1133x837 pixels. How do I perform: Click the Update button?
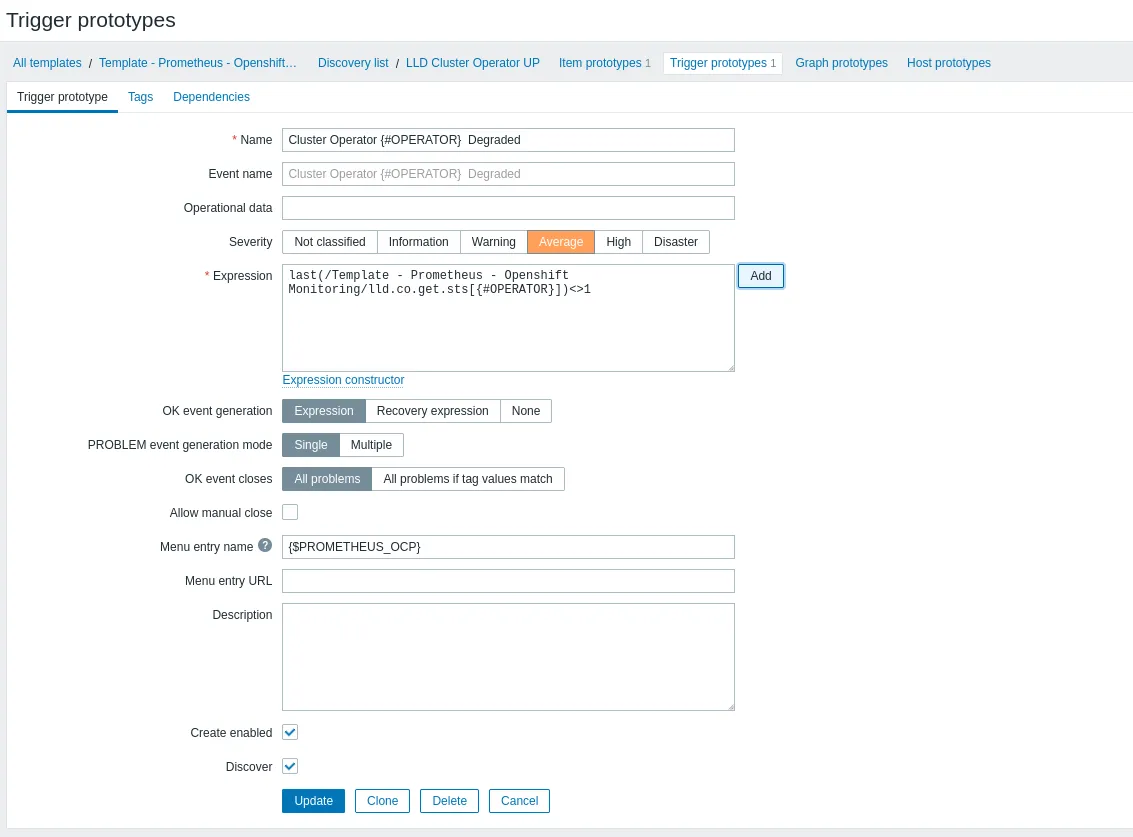coord(313,800)
